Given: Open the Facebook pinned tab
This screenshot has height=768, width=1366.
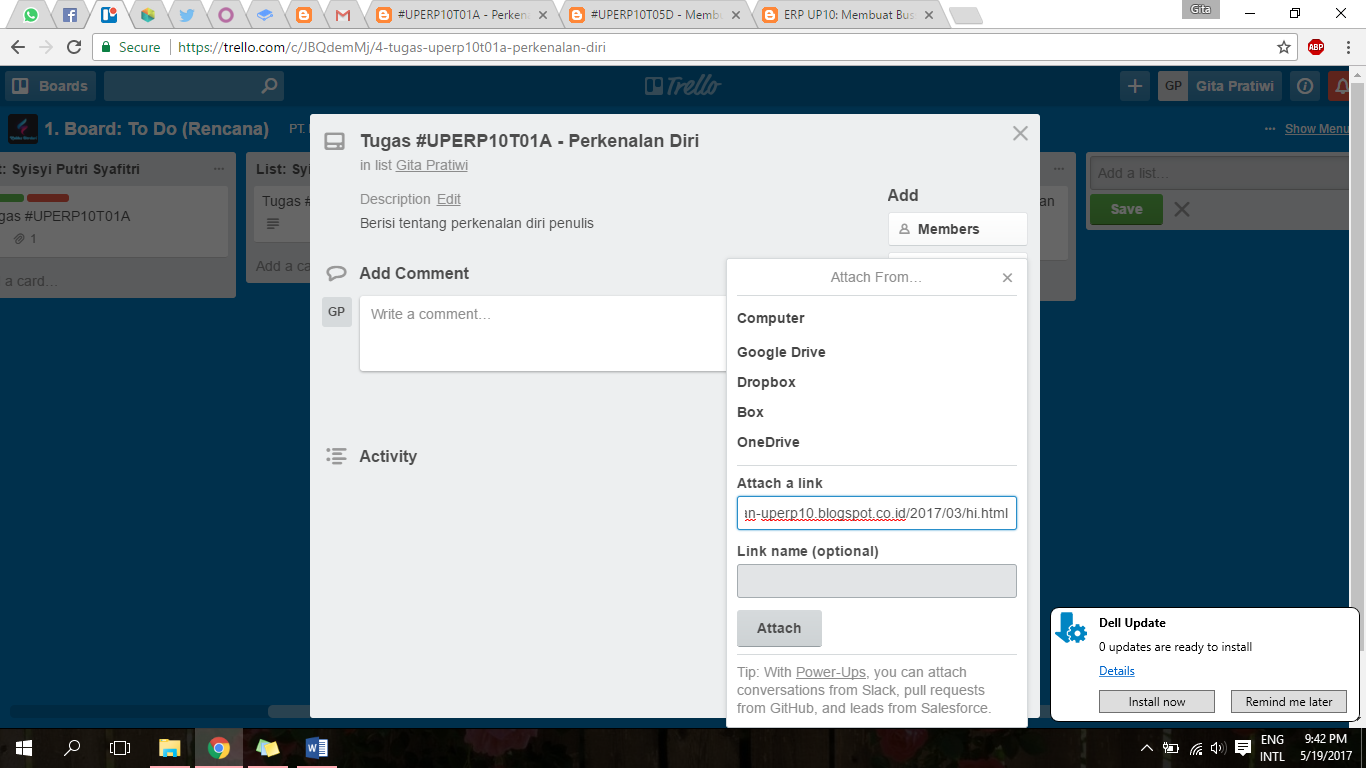Looking at the screenshot, I should [x=70, y=15].
